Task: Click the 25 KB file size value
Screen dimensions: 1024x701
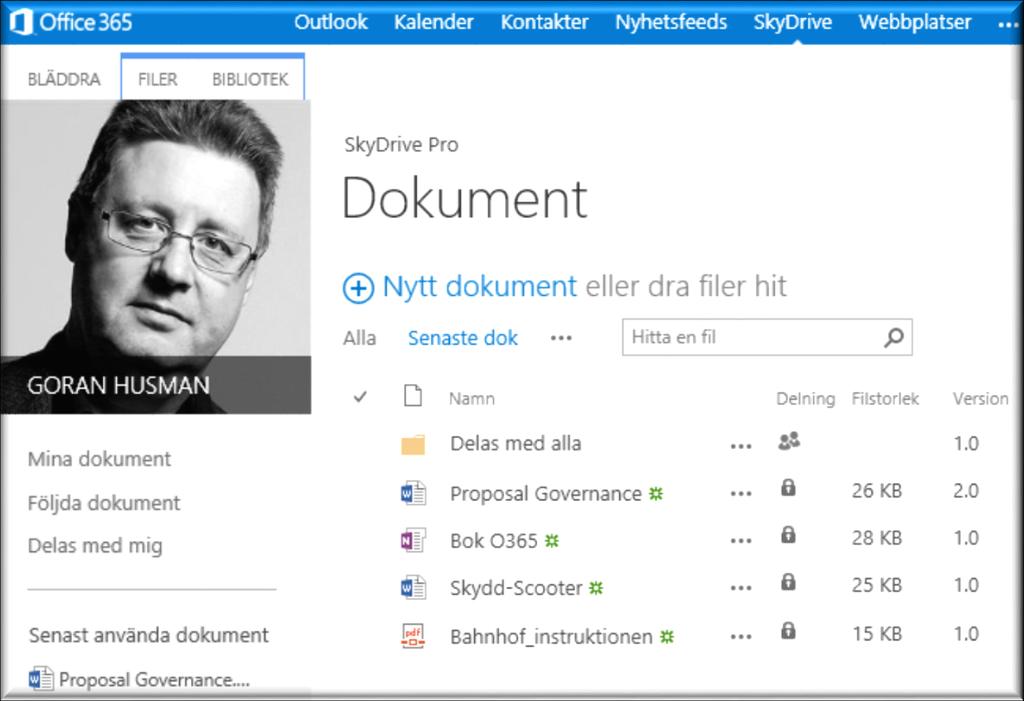Action: pos(876,585)
